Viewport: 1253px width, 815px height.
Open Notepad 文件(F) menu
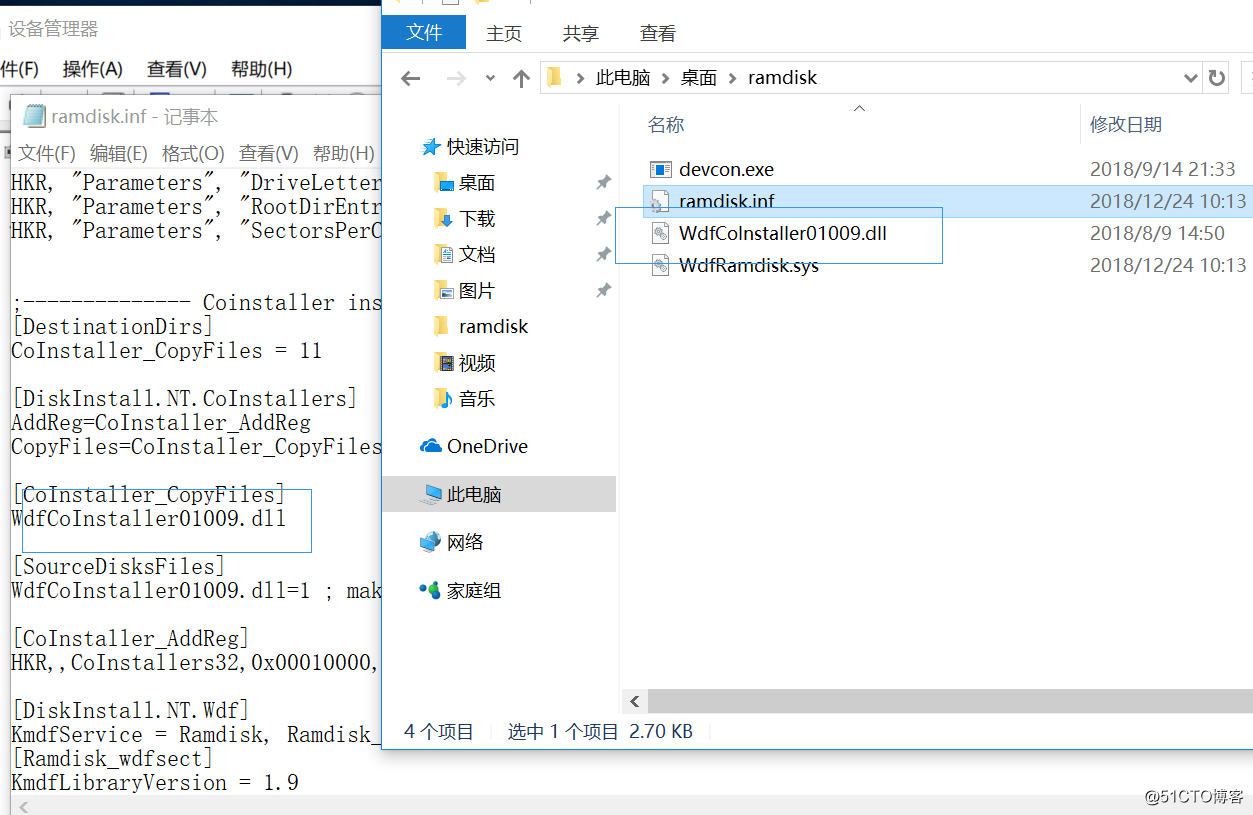46,154
